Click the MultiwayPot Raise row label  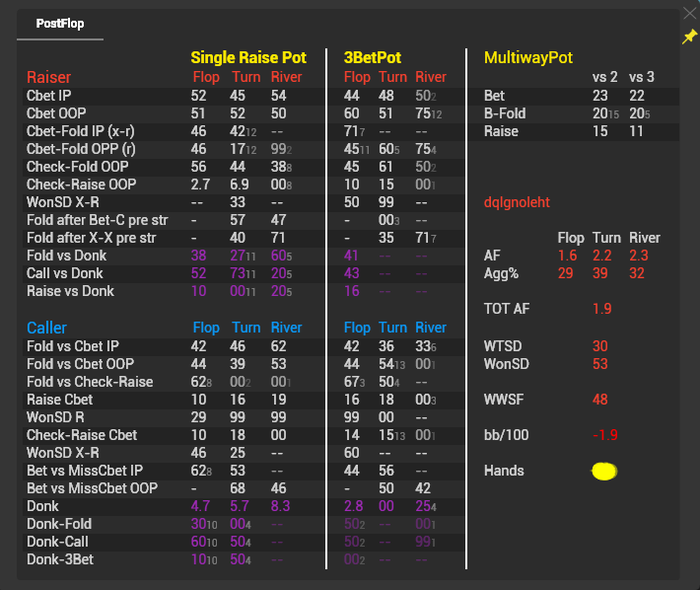(x=501, y=131)
